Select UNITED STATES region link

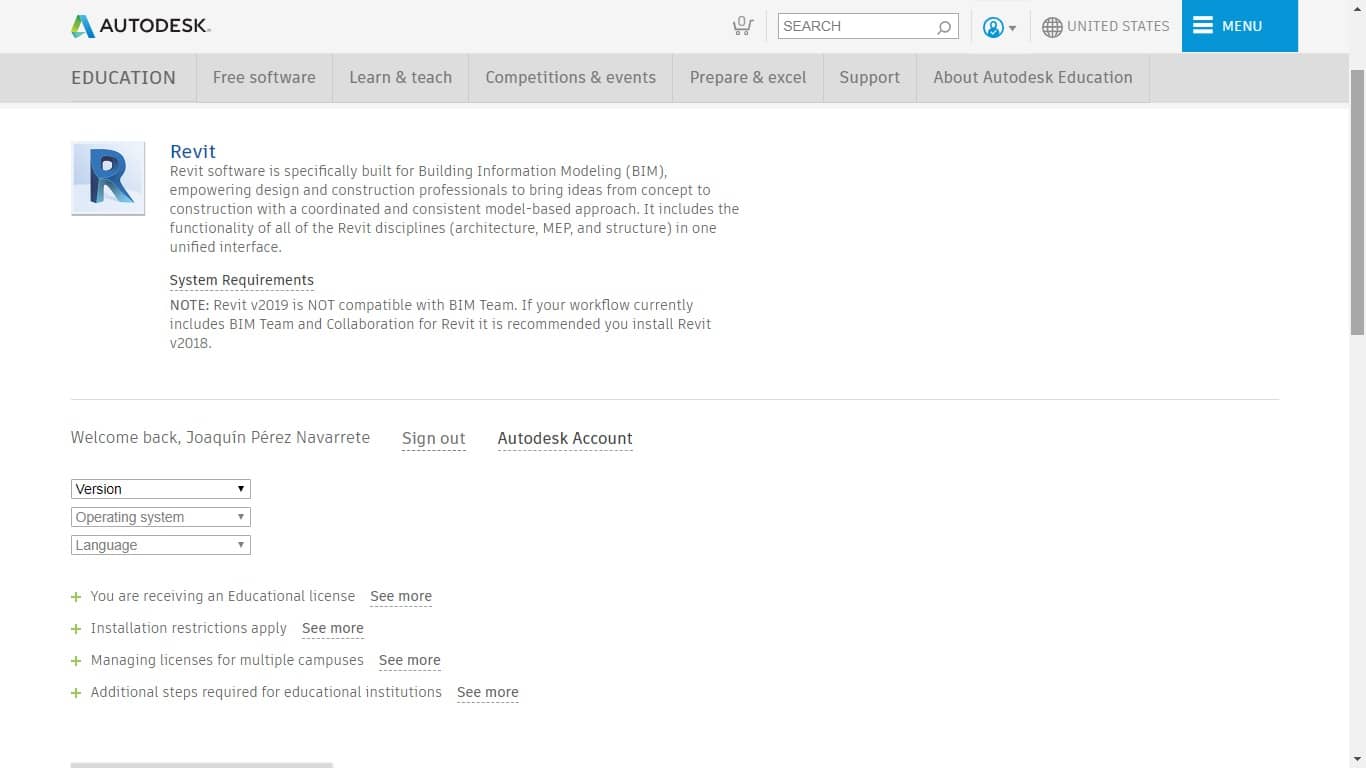pos(1118,26)
